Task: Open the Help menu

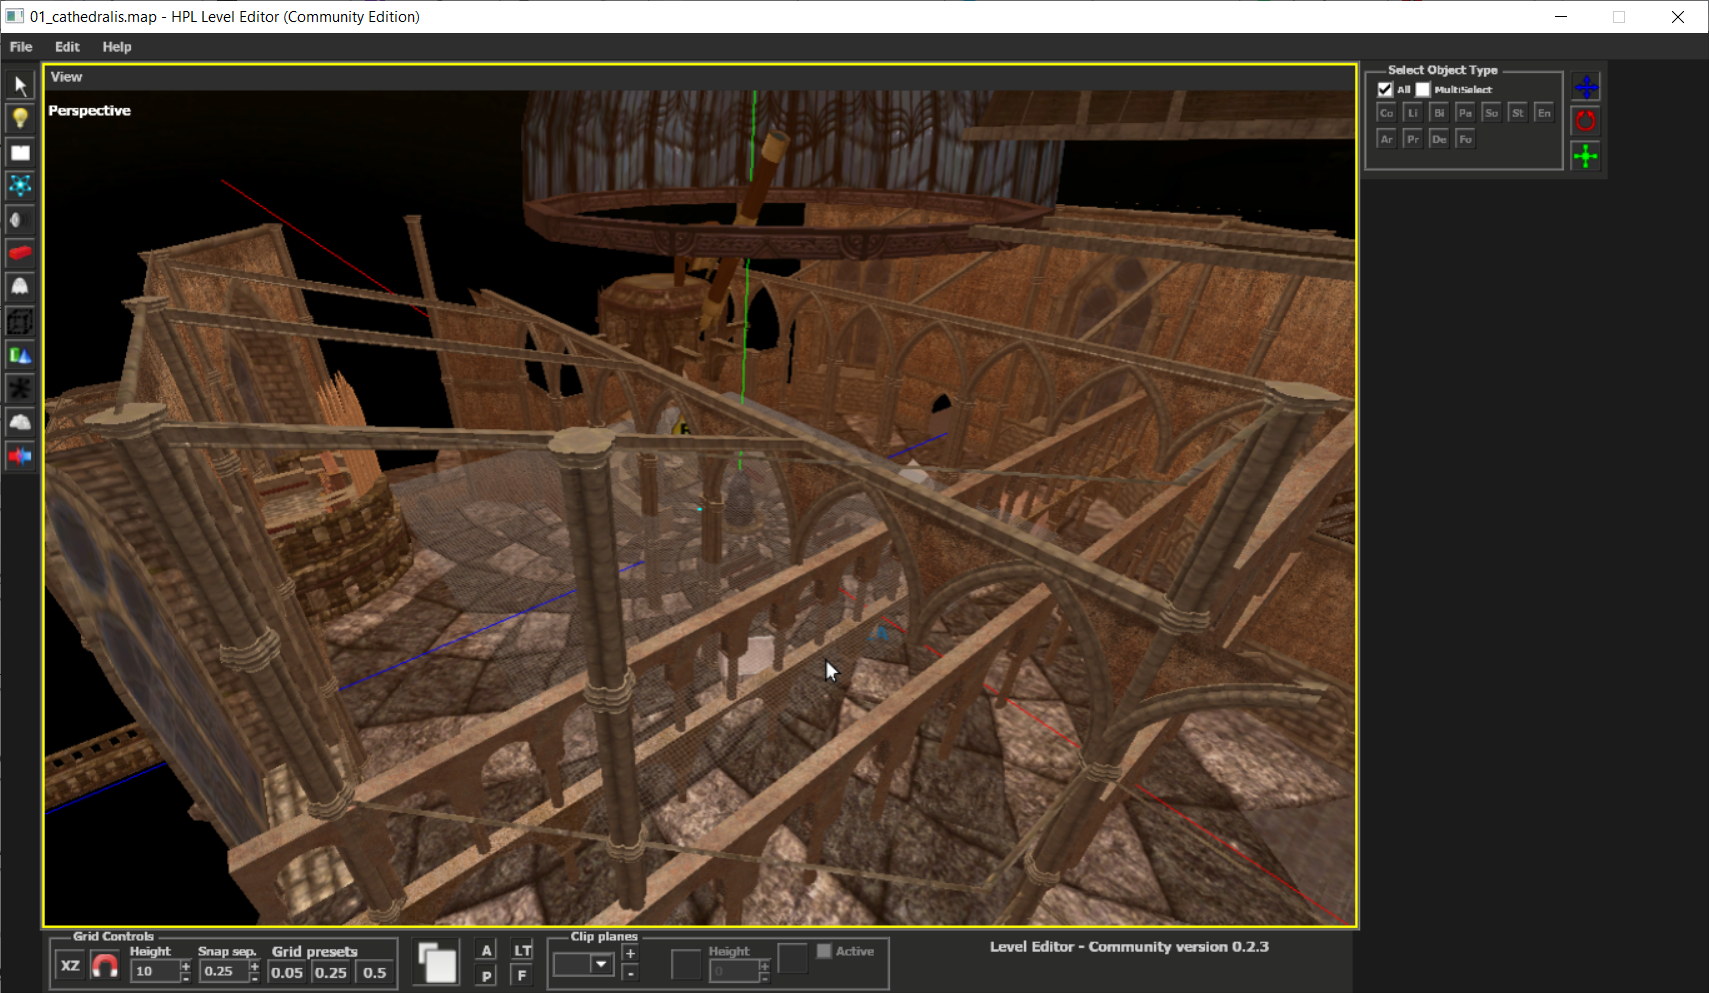Action: [117, 47]
